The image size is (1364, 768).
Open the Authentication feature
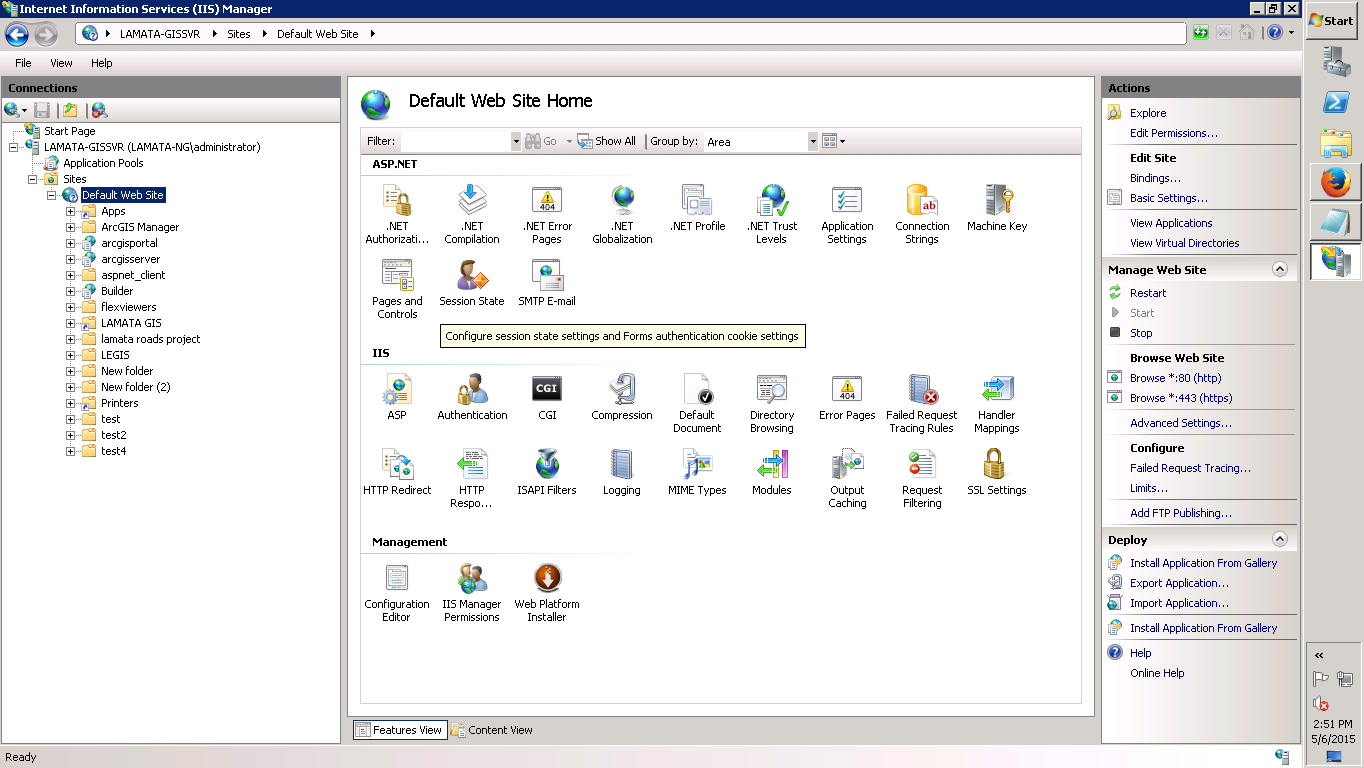coord(472,397)
